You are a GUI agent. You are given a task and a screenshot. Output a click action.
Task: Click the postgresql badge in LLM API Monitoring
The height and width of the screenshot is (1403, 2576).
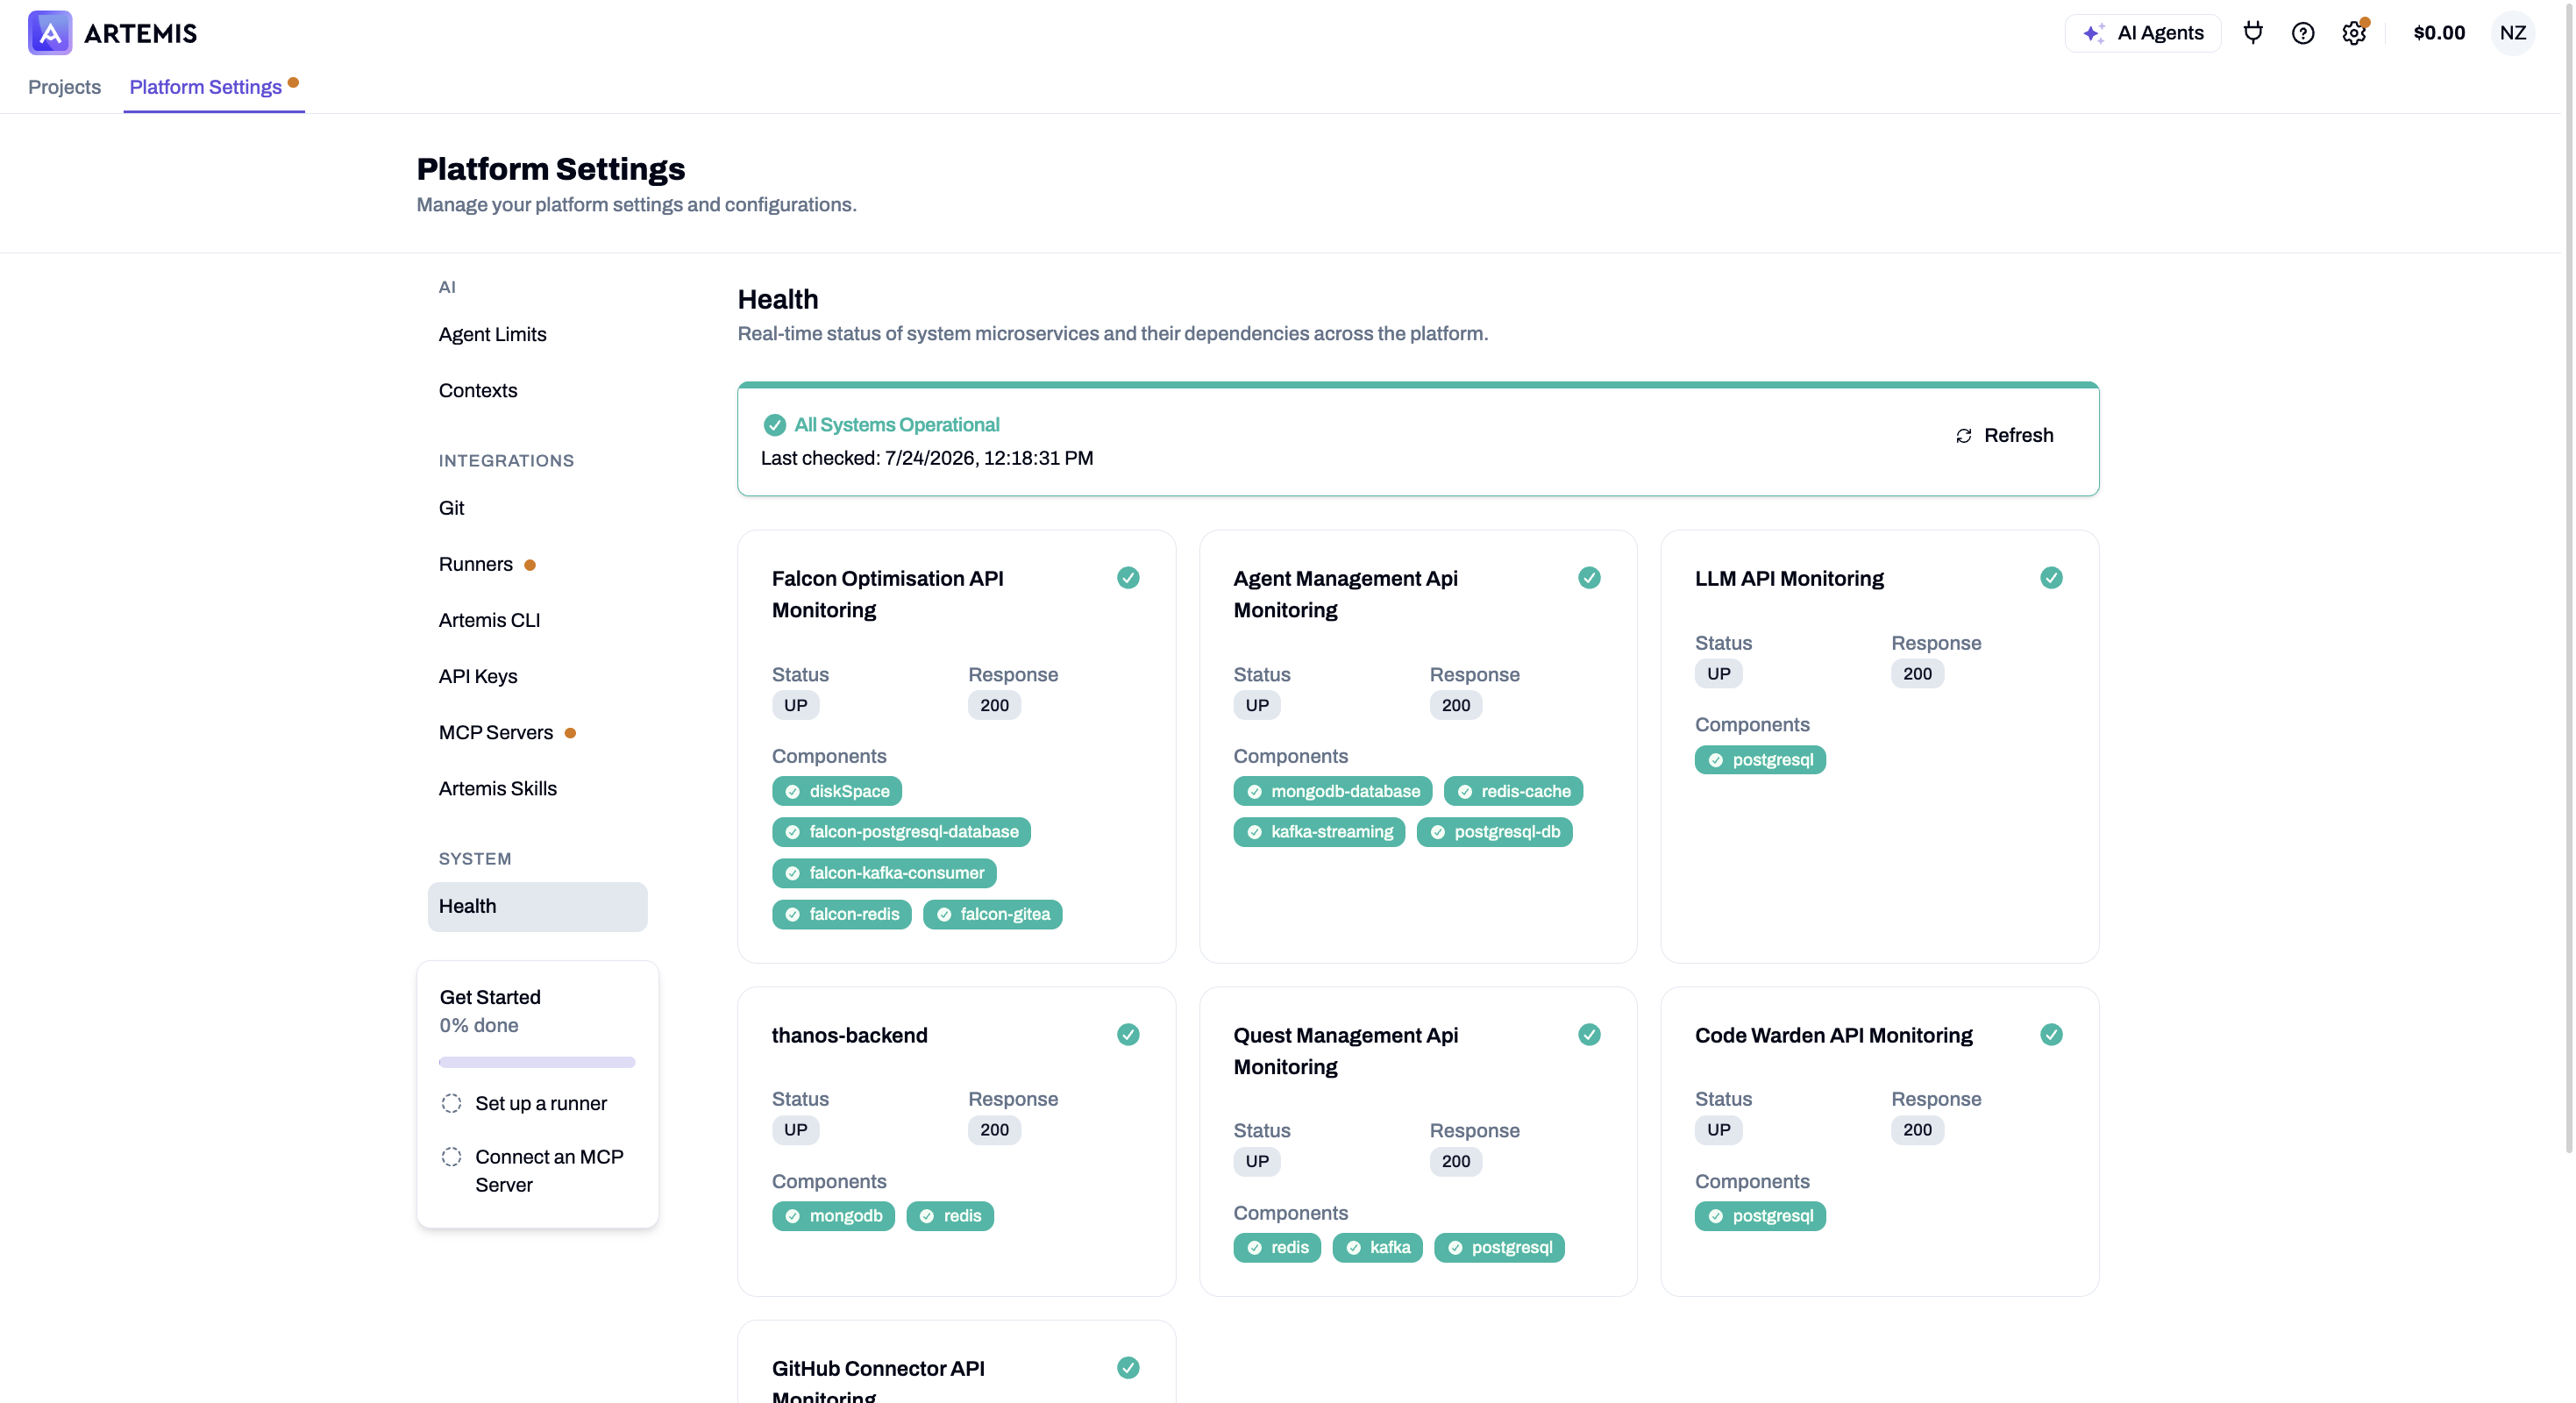tap(1760, 760)
